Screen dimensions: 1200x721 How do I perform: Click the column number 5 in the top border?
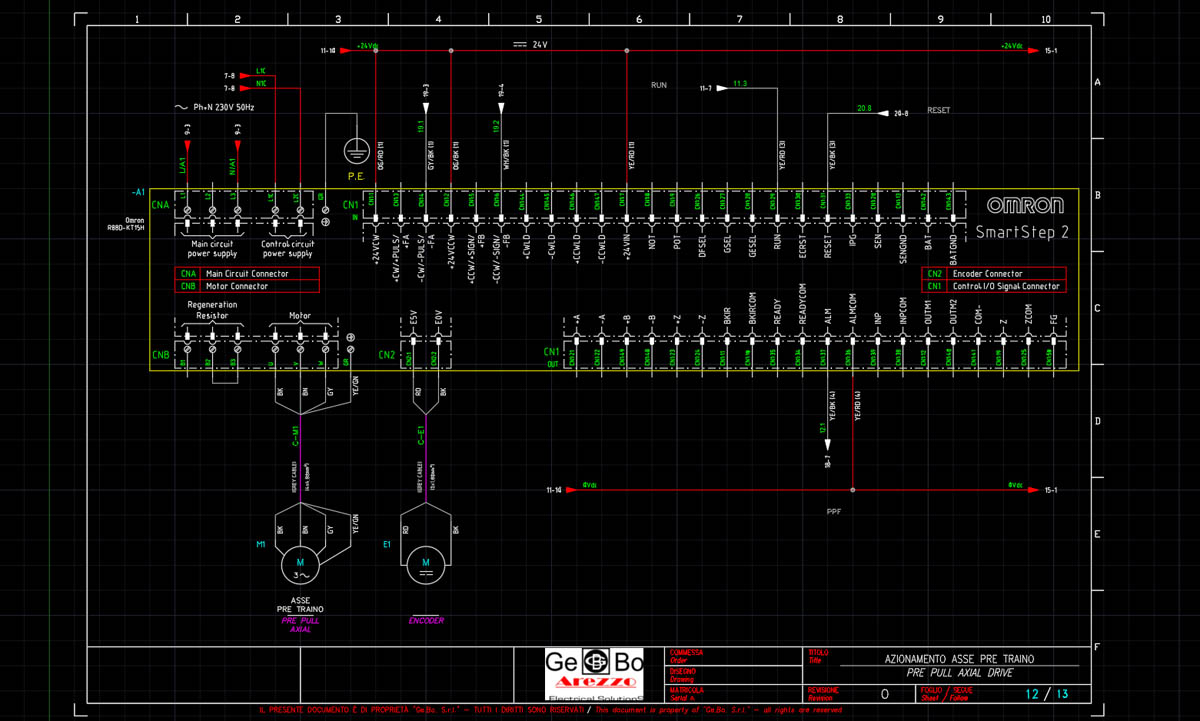click(539, 19)
